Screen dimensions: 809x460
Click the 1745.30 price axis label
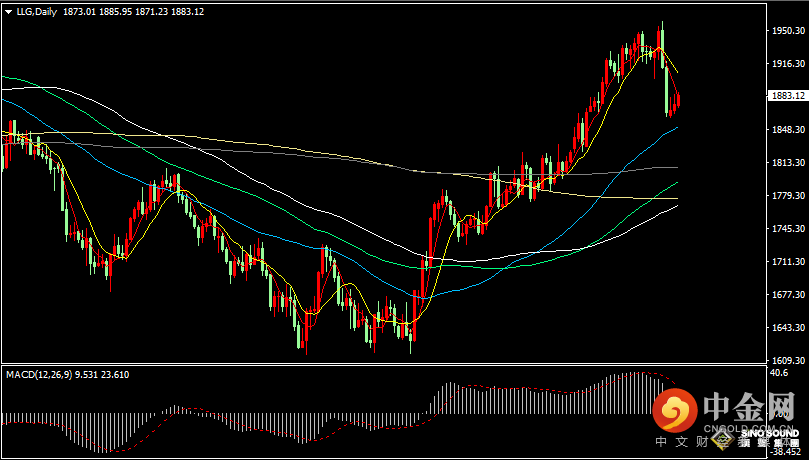click(789, 229)
